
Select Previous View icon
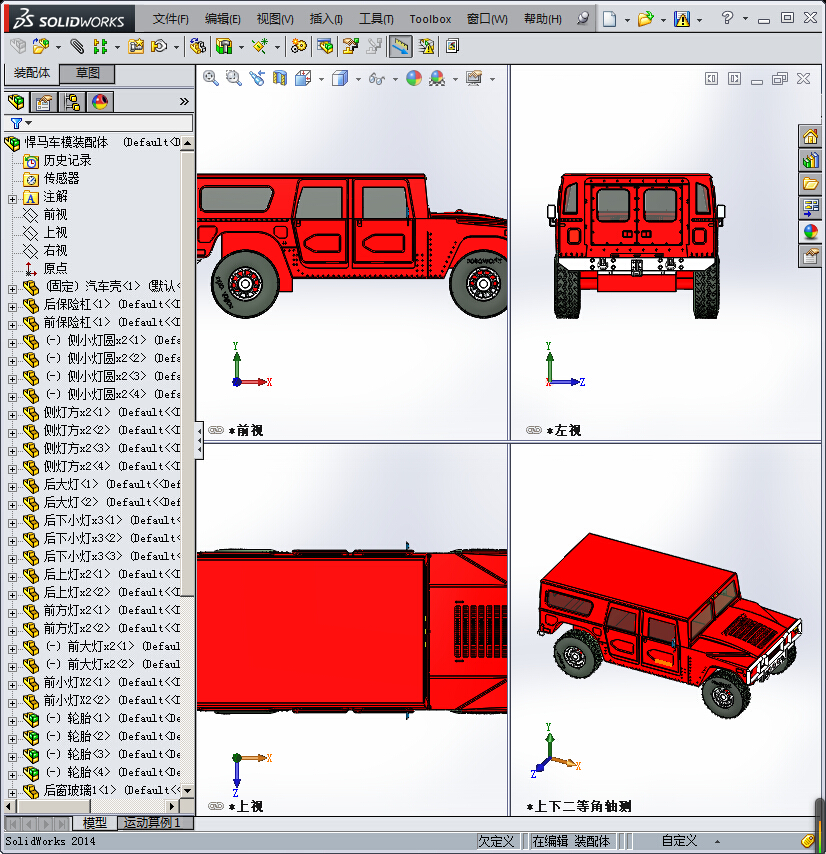pyautogui.click(x=257, y=78)
